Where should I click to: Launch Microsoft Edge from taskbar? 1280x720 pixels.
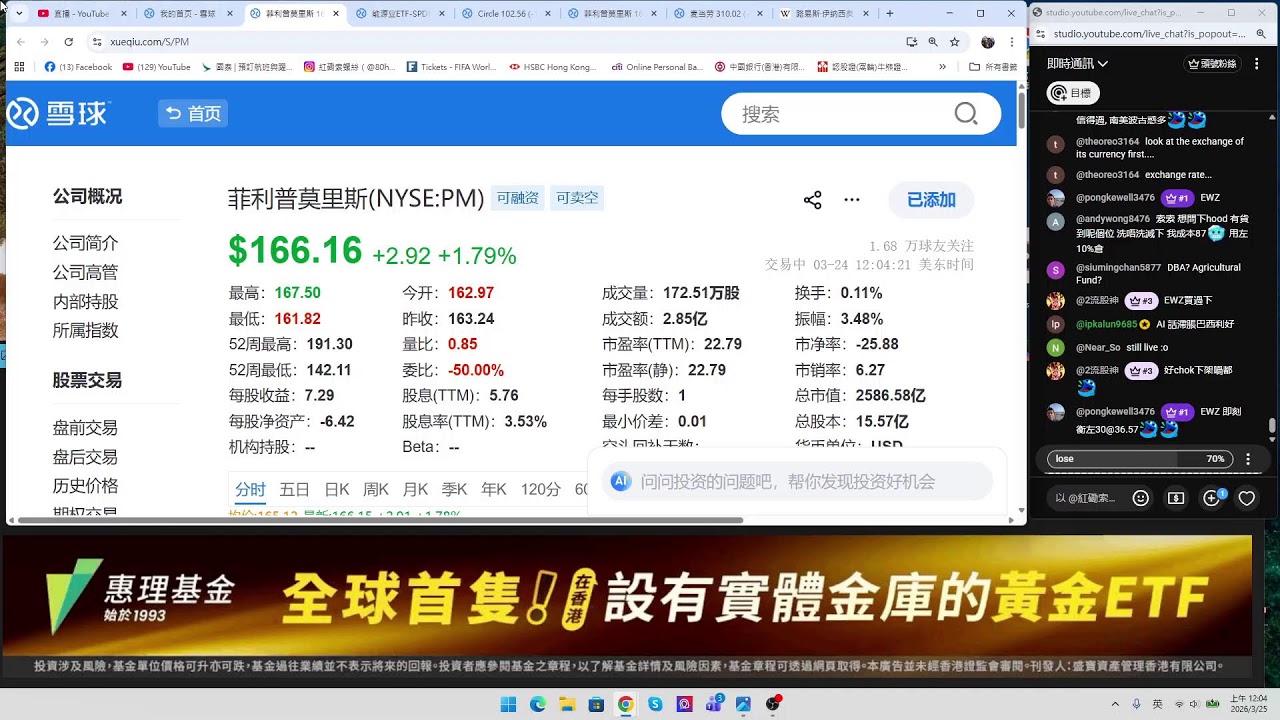click(x=537, y=704)
